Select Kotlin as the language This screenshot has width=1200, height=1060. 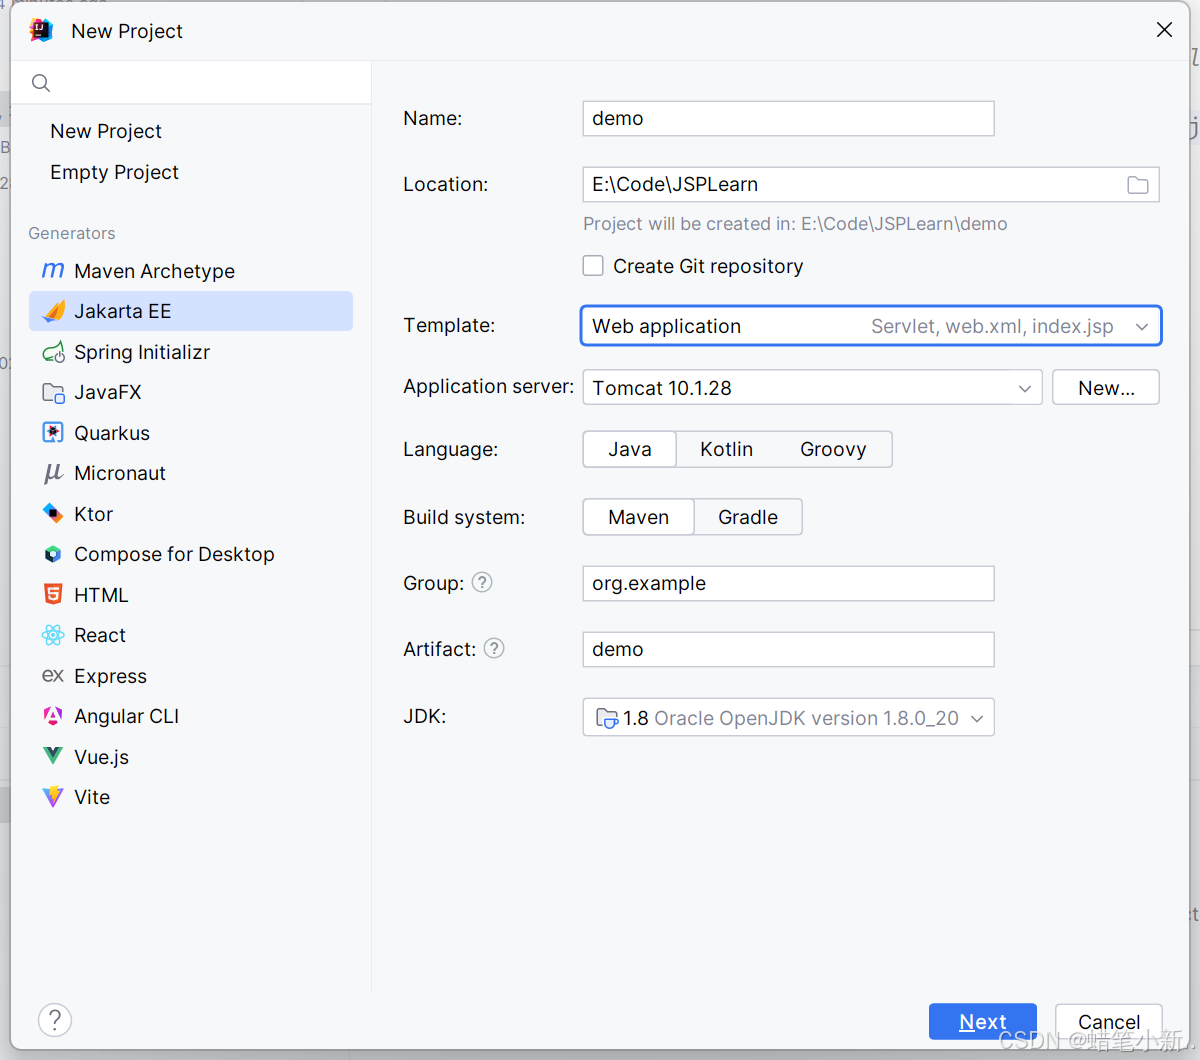point(726,449)
